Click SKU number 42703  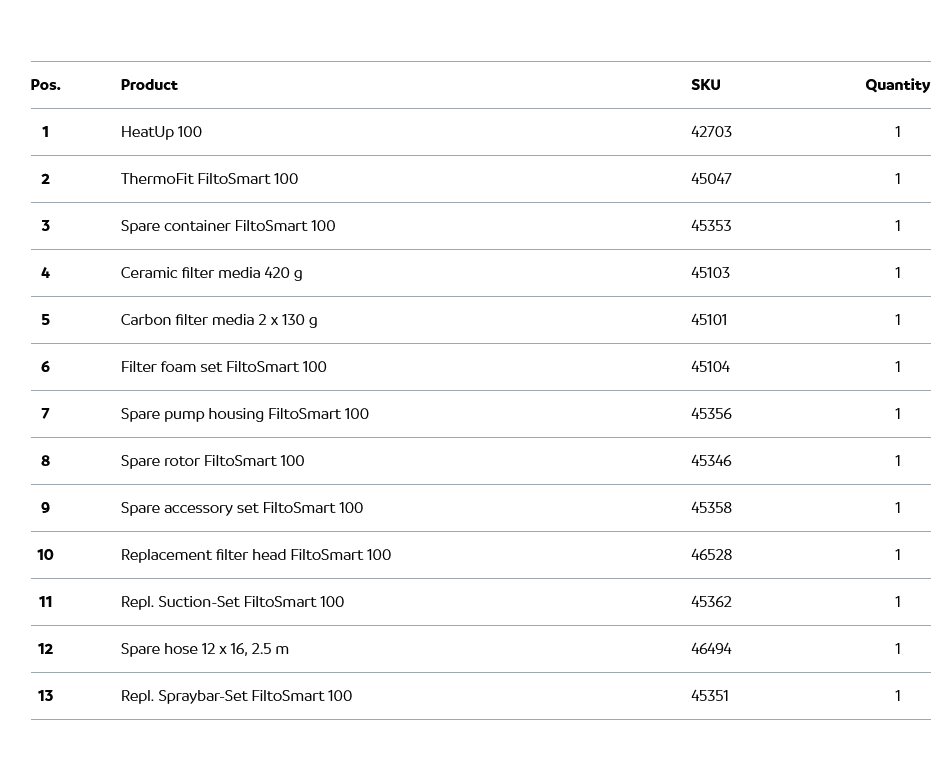[711, 132]
